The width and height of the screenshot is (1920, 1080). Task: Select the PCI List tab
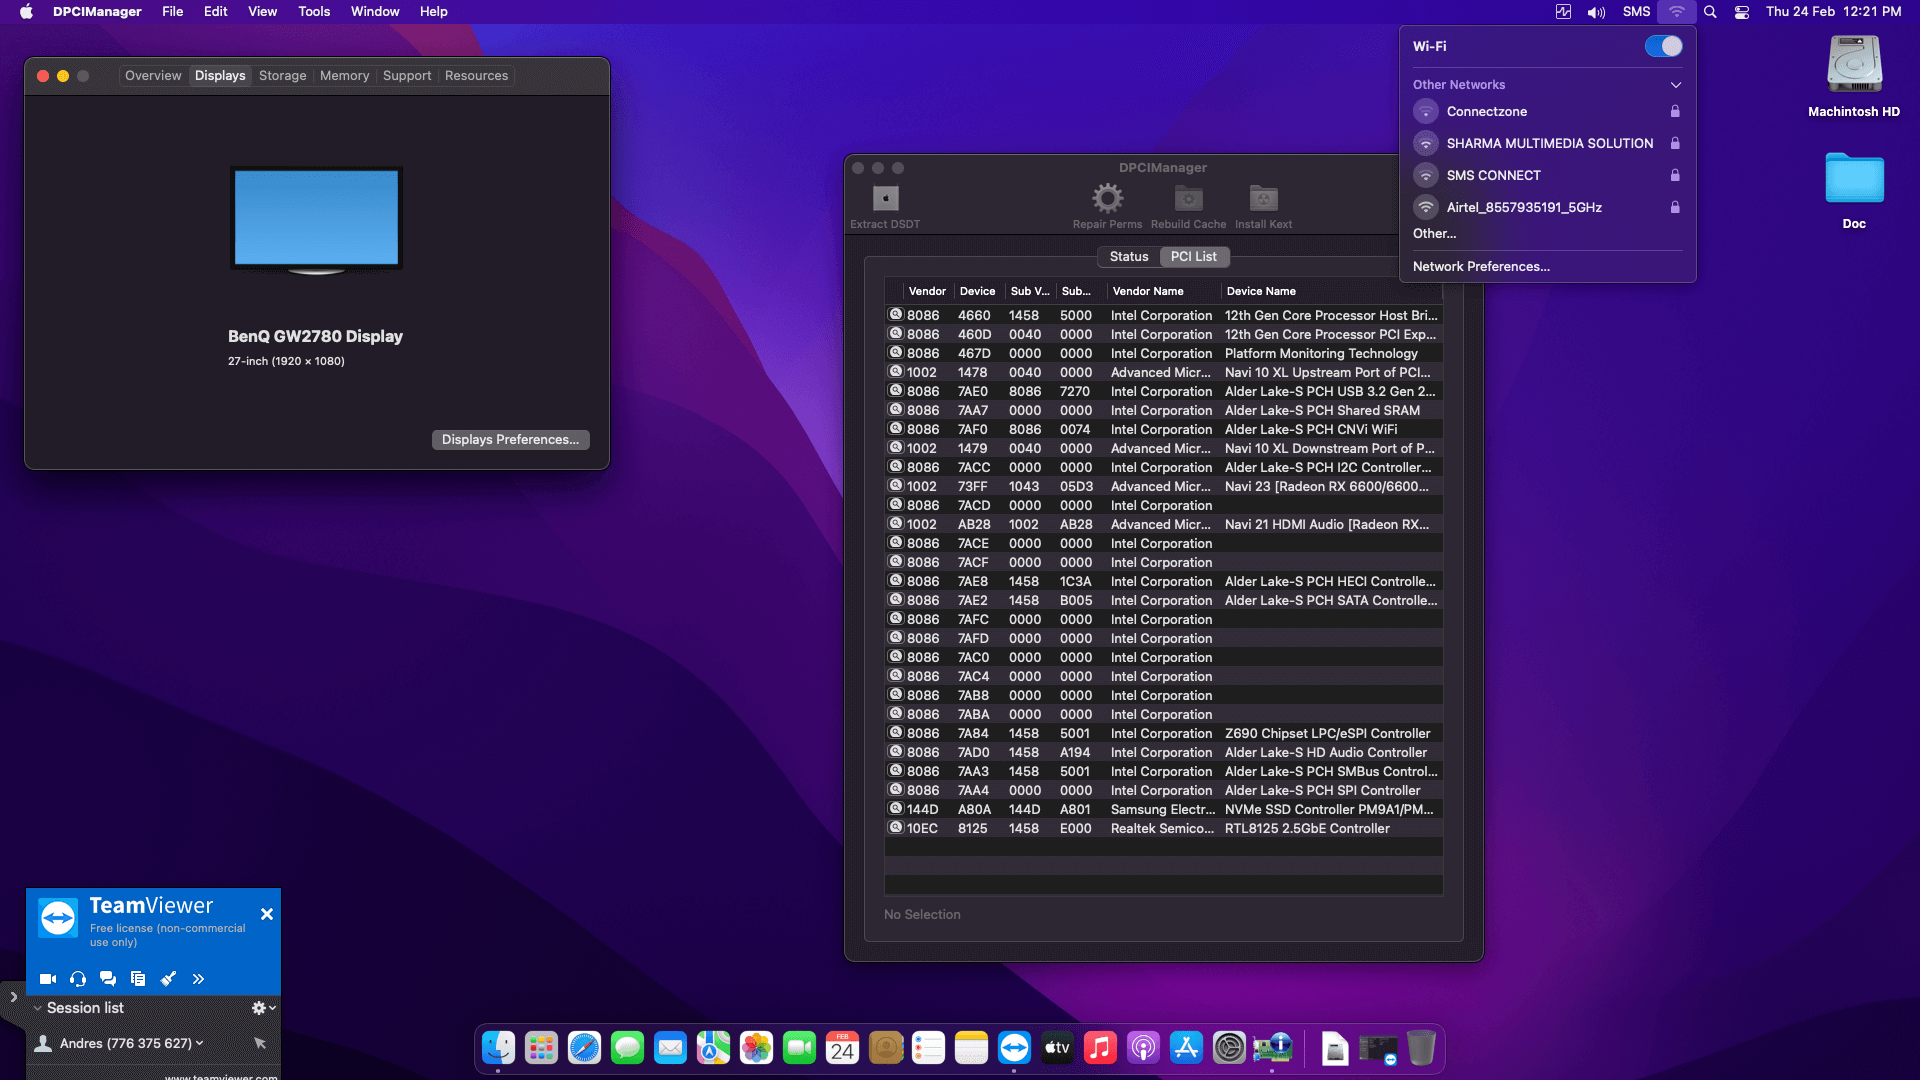(x=1194, y=257)
